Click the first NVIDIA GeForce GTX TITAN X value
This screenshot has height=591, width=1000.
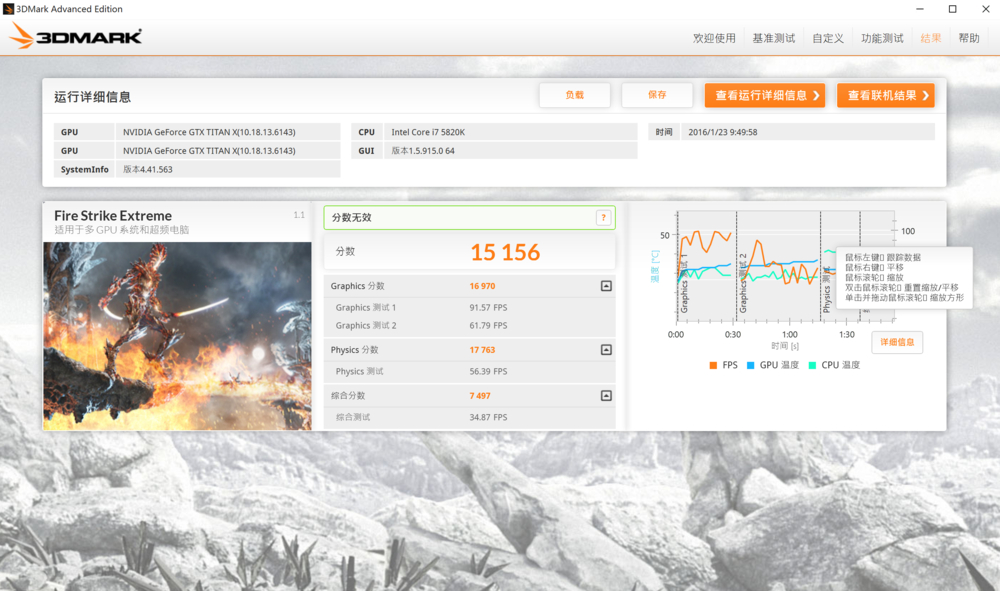pyautogui.click(x=209, y=132)
